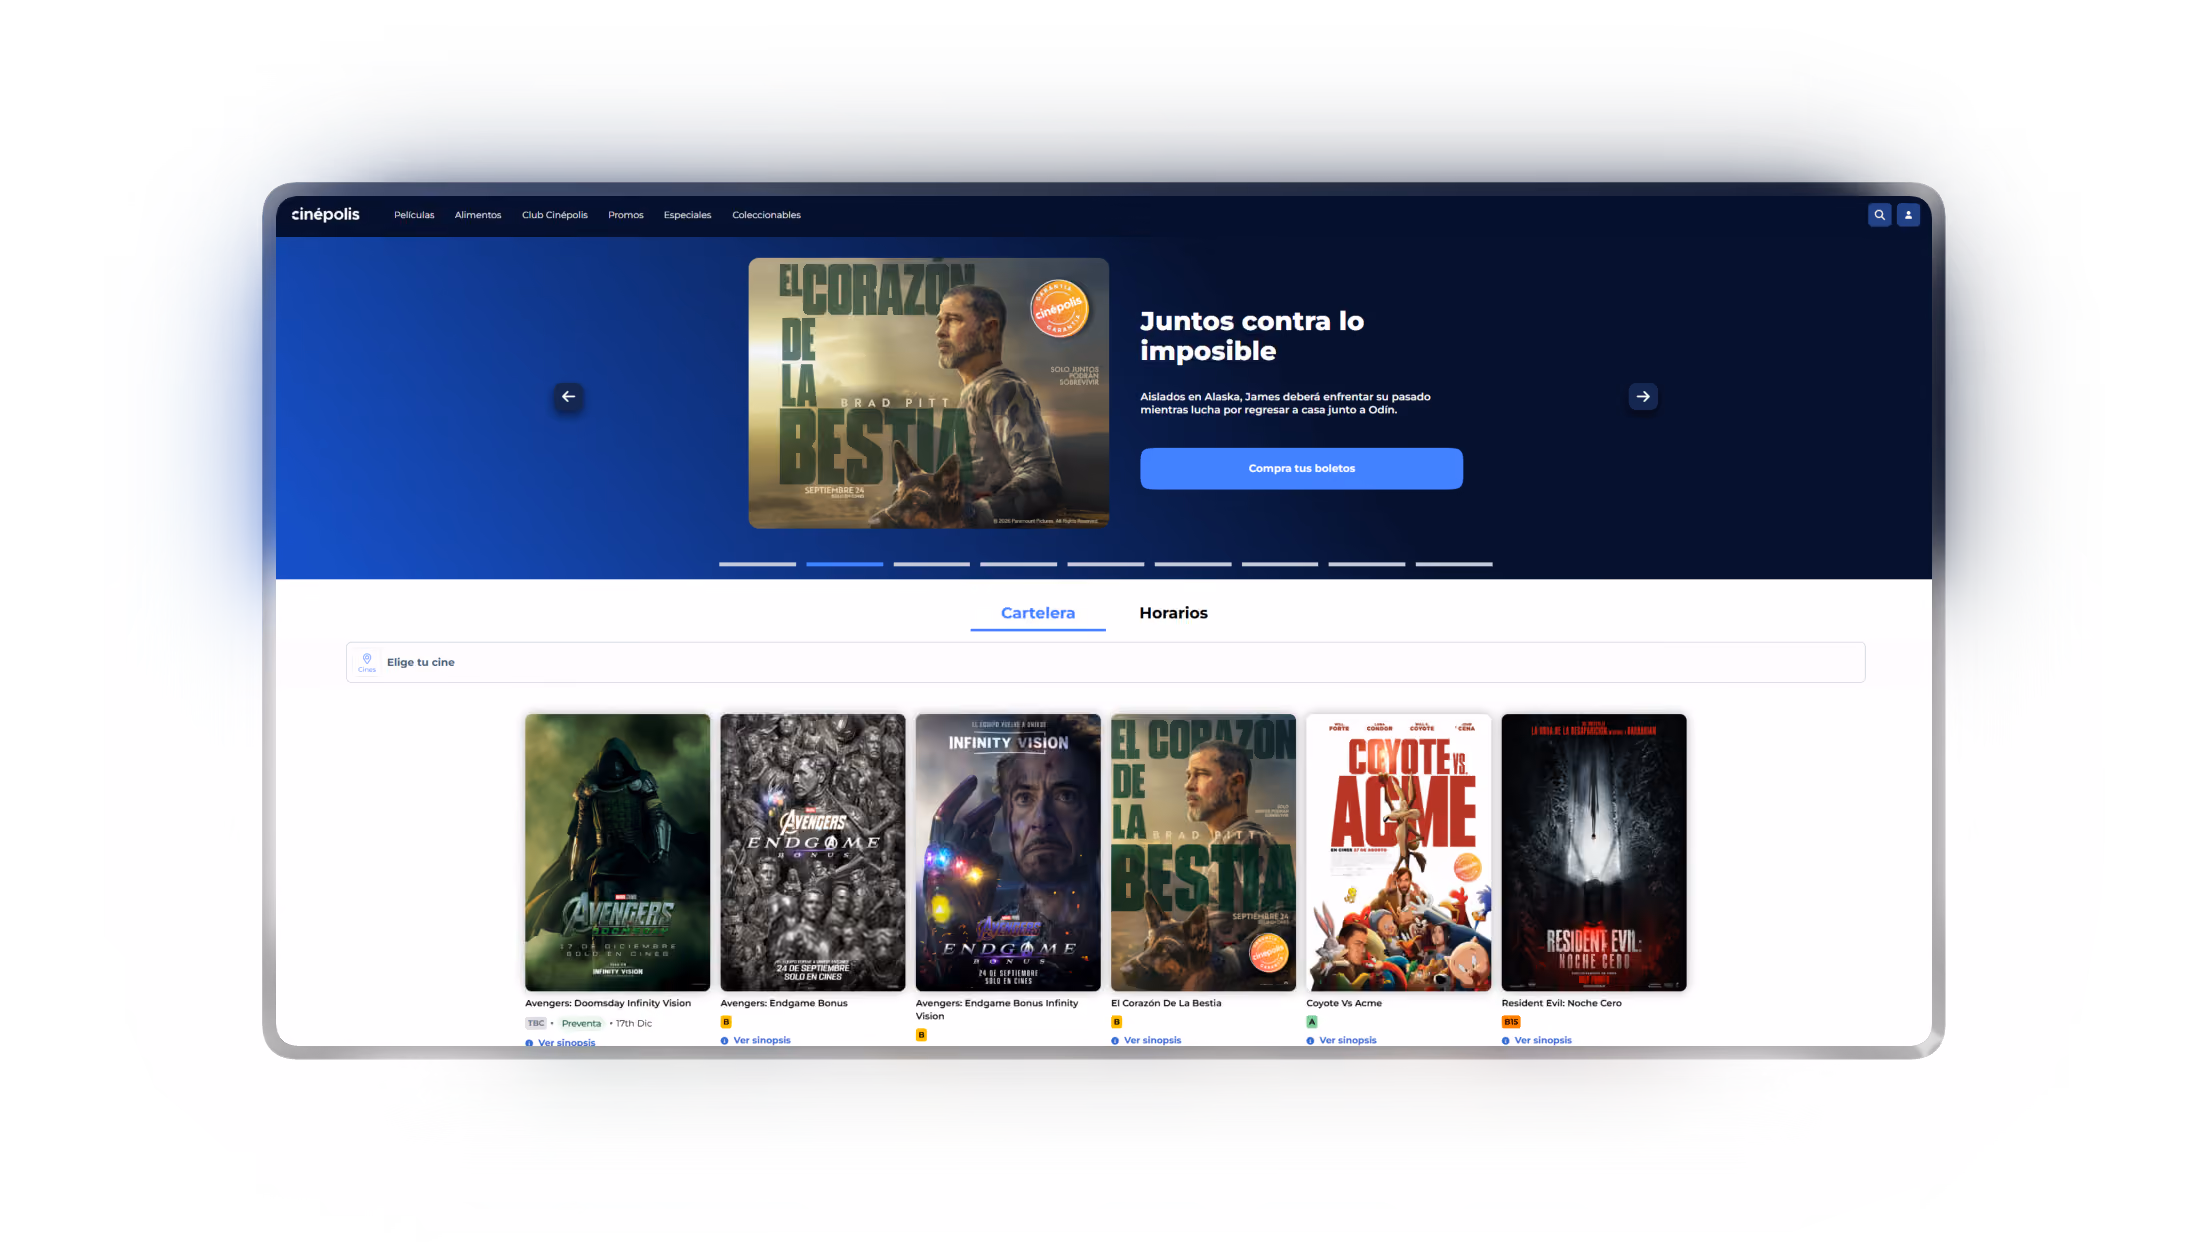Ver sinopsis for Avengers: Endgame Bonus
2208x1242 pixels.
point(756,1040)
